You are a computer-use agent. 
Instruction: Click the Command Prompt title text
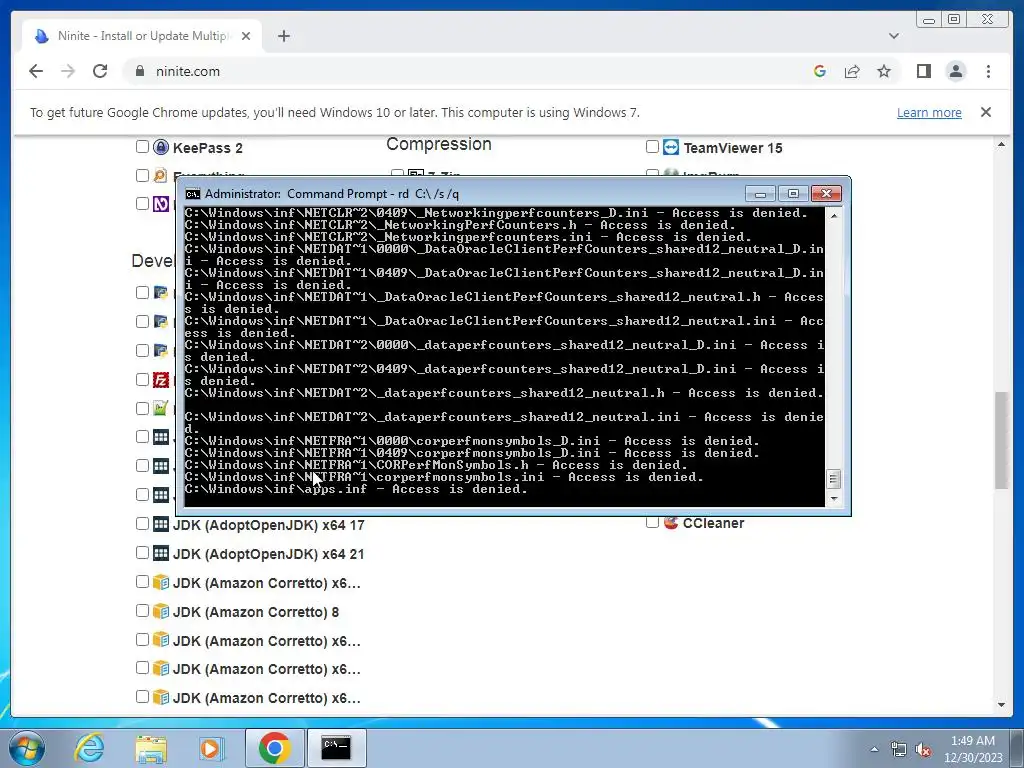click(332, 194)
